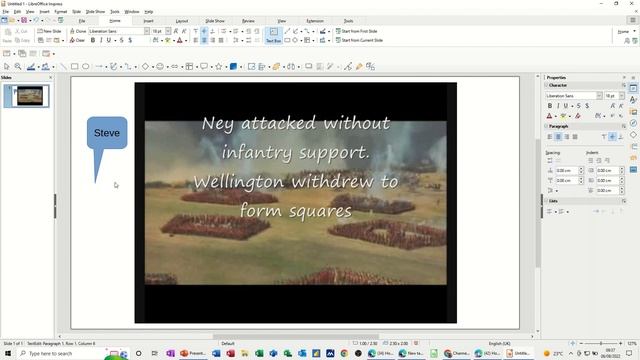This screenshot has width=640, height=360.
Task: Choose the Stars and Banners tool
Action: 219,66
